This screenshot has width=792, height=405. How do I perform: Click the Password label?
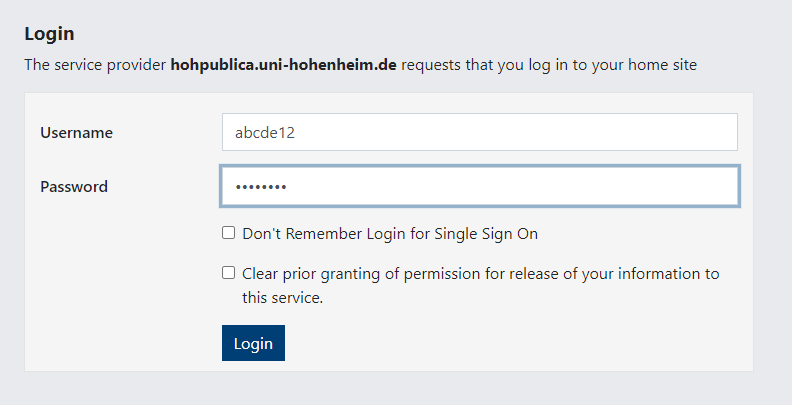(74, 186)
